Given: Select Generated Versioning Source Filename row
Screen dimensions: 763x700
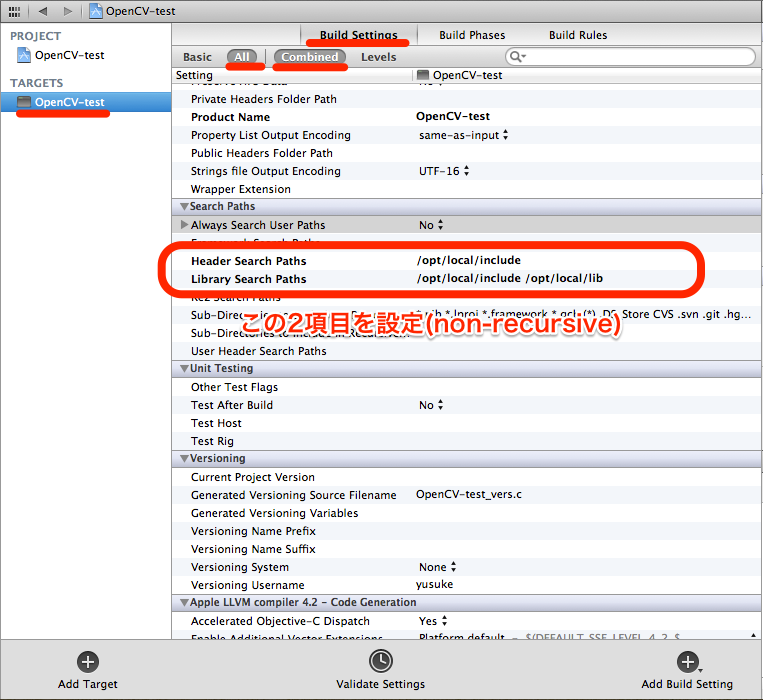Looking at the screenshot, I should click(x=466, y=495).
